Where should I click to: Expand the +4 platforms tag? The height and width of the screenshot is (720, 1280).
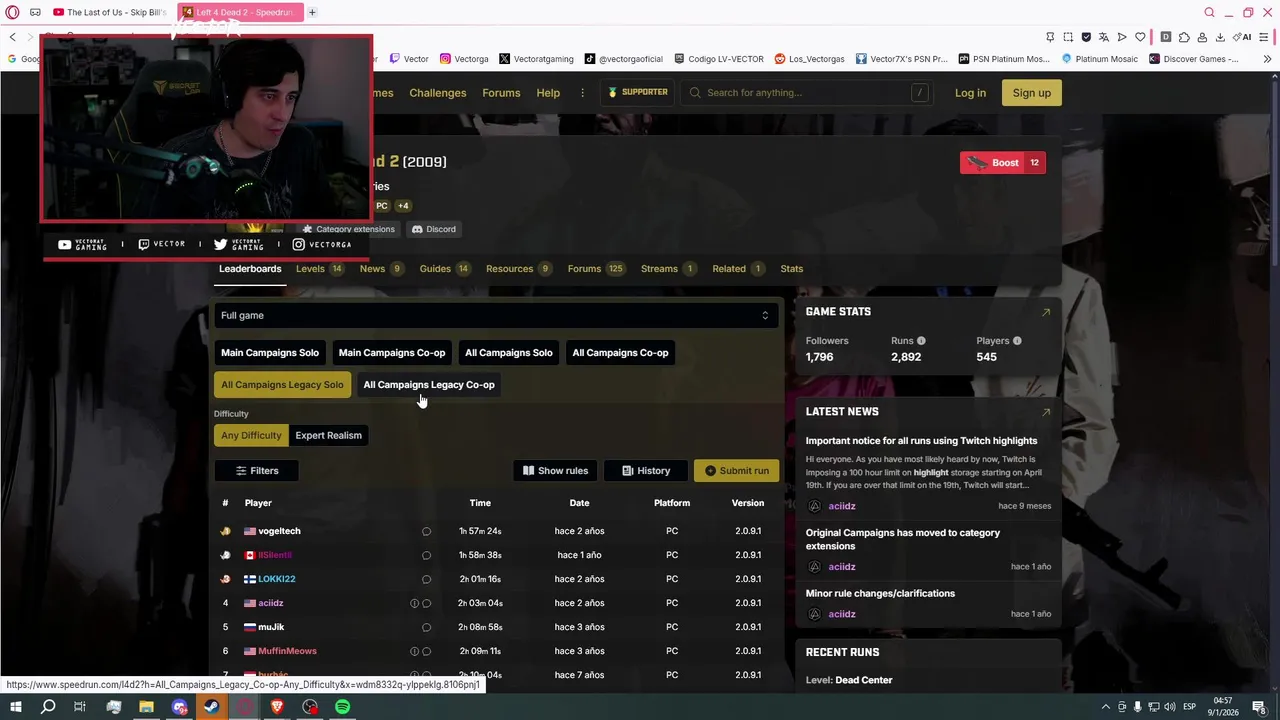[403, 206]
